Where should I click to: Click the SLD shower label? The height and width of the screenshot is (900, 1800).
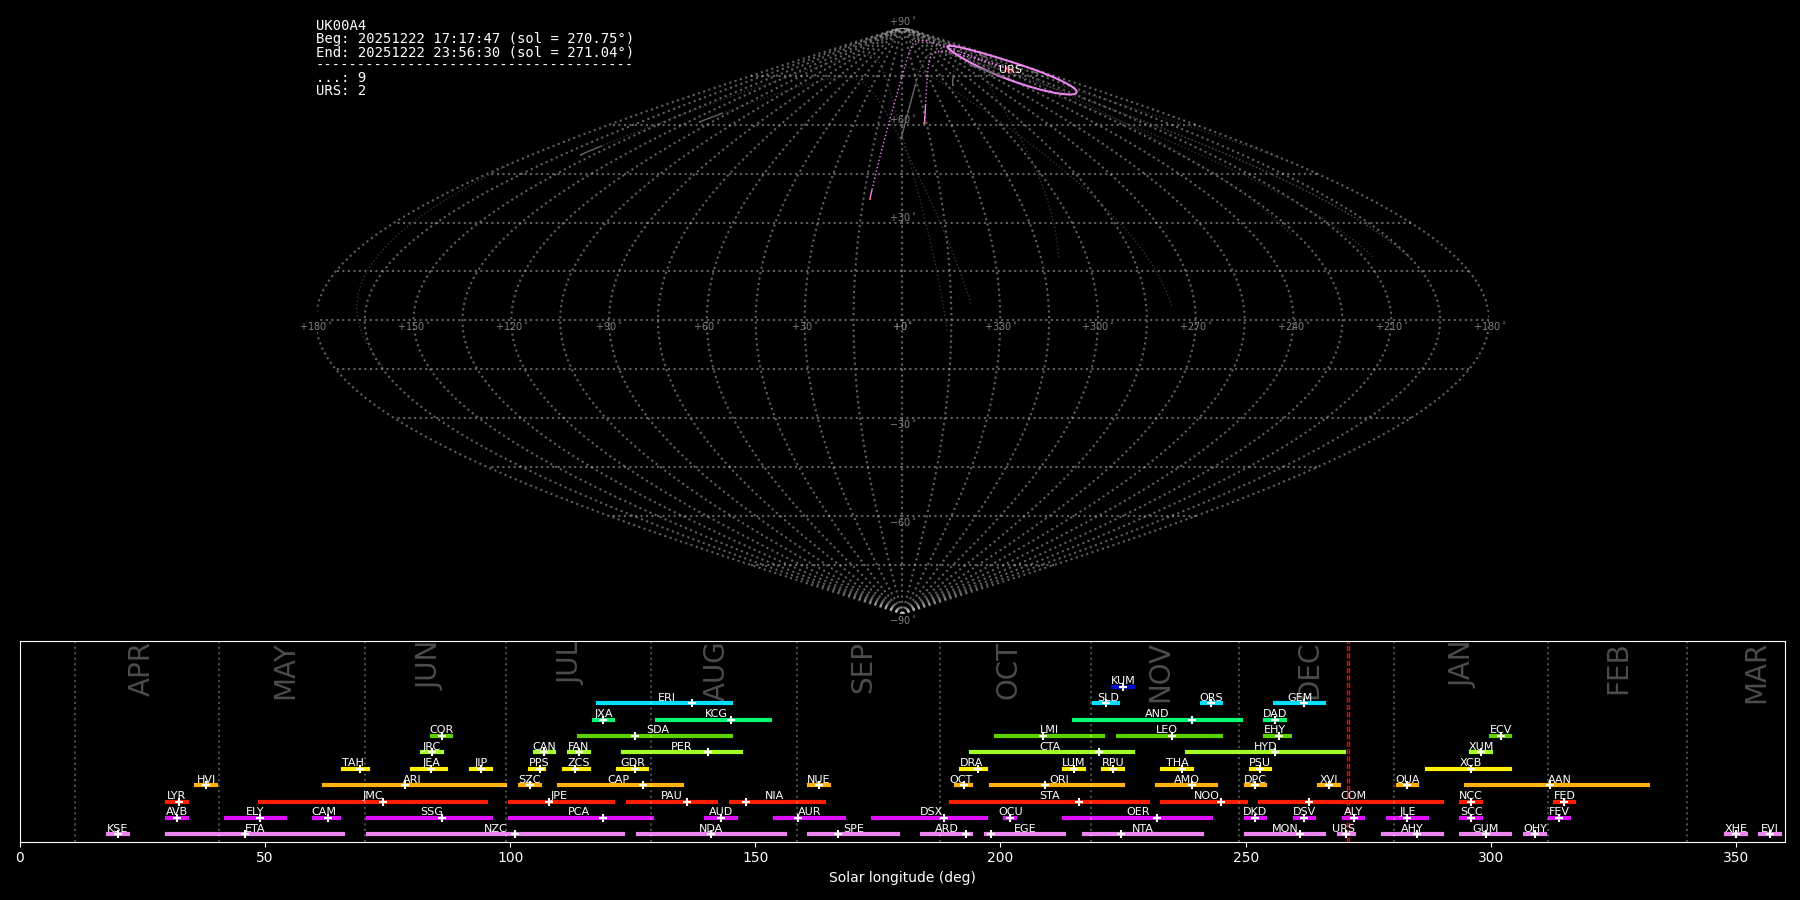coord(1108,697)
